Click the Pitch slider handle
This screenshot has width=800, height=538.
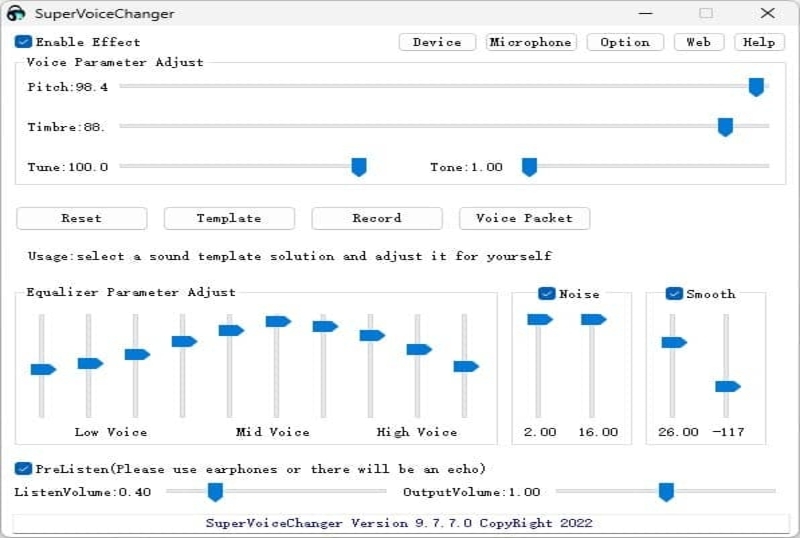[x=756, y=87]
